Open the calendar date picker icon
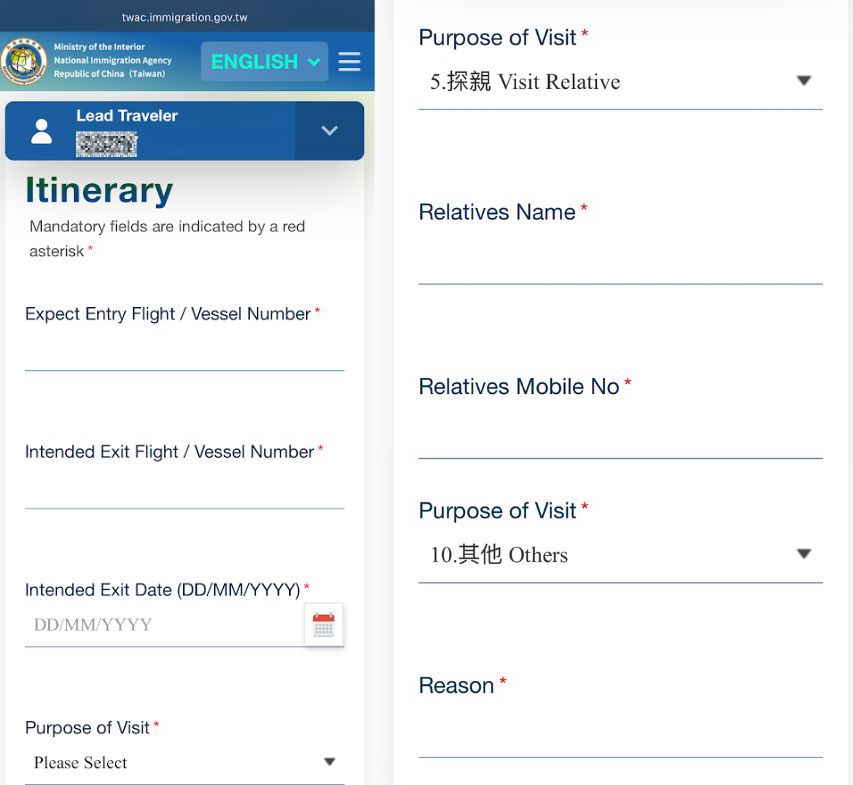Viewport: 853px width, 785px height. tap(323, 625)
